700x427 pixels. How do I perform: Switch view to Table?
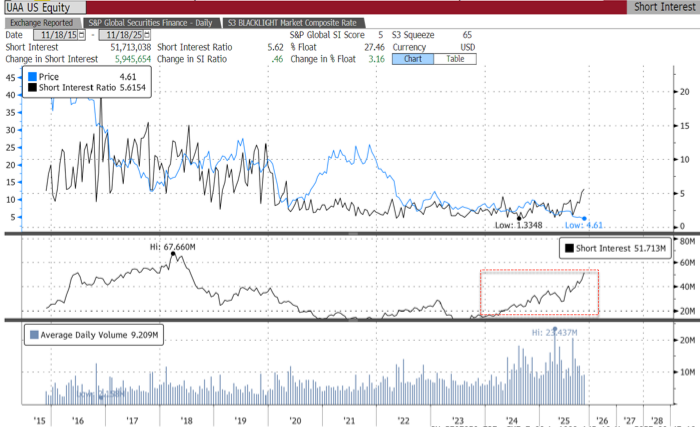click(454, 59)
